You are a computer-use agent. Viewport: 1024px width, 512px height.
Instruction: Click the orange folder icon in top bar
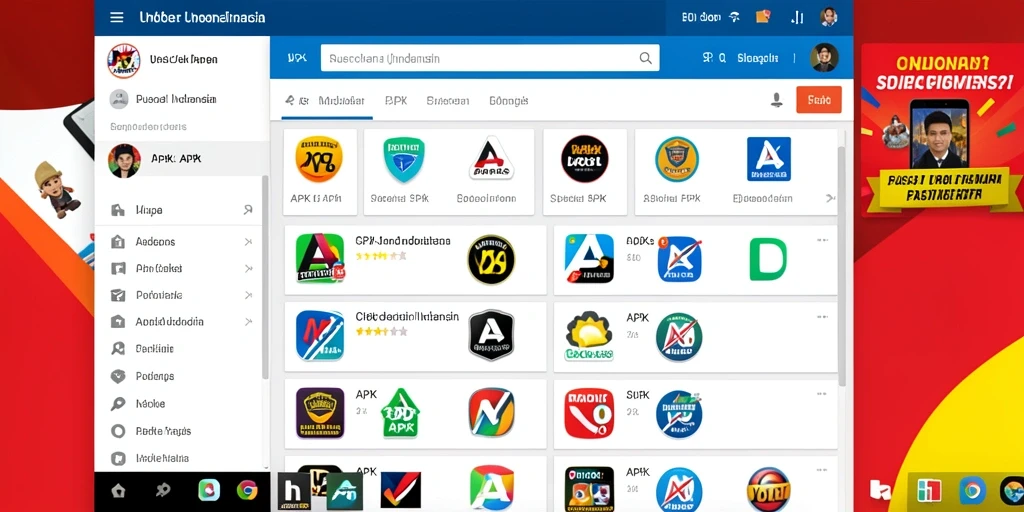click(763, 17)
